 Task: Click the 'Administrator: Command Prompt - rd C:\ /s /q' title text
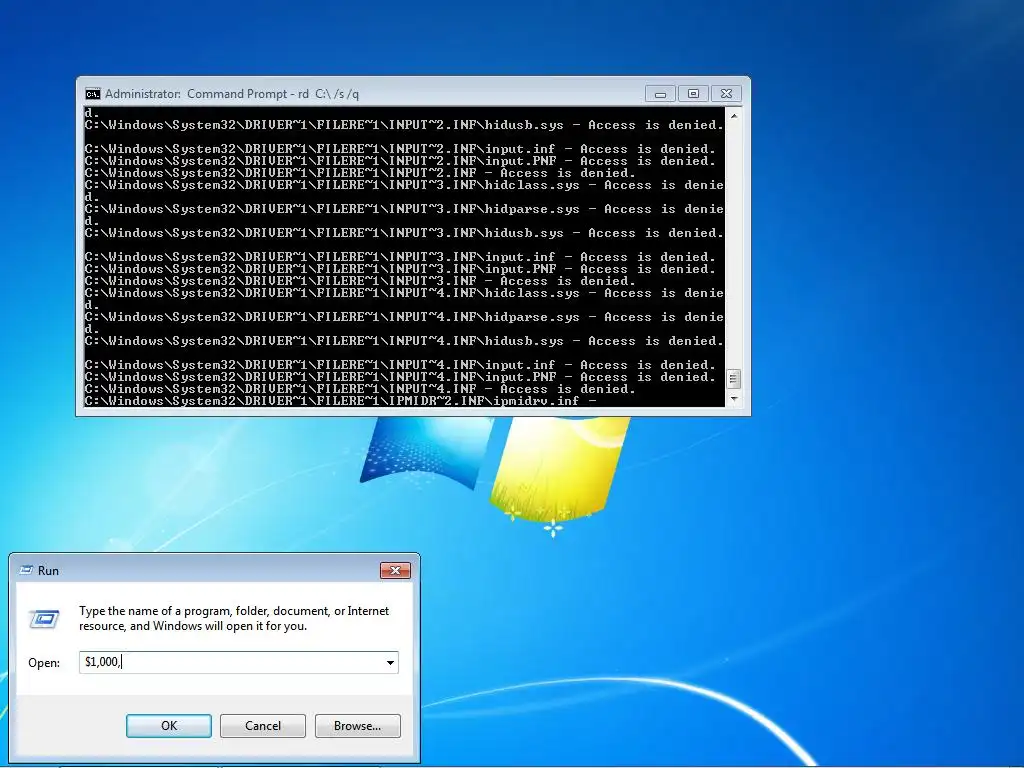(x=232, y=94)
